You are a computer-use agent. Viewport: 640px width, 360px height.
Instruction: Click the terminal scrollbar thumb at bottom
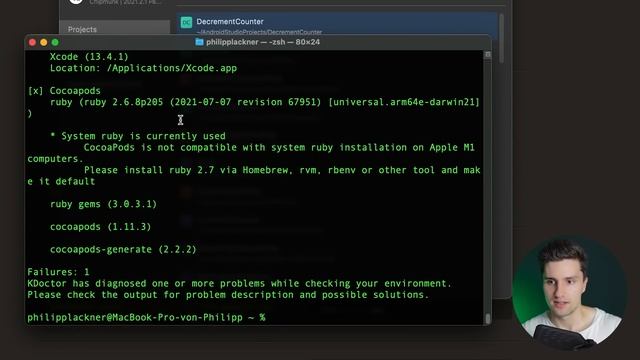coord(487,318)
